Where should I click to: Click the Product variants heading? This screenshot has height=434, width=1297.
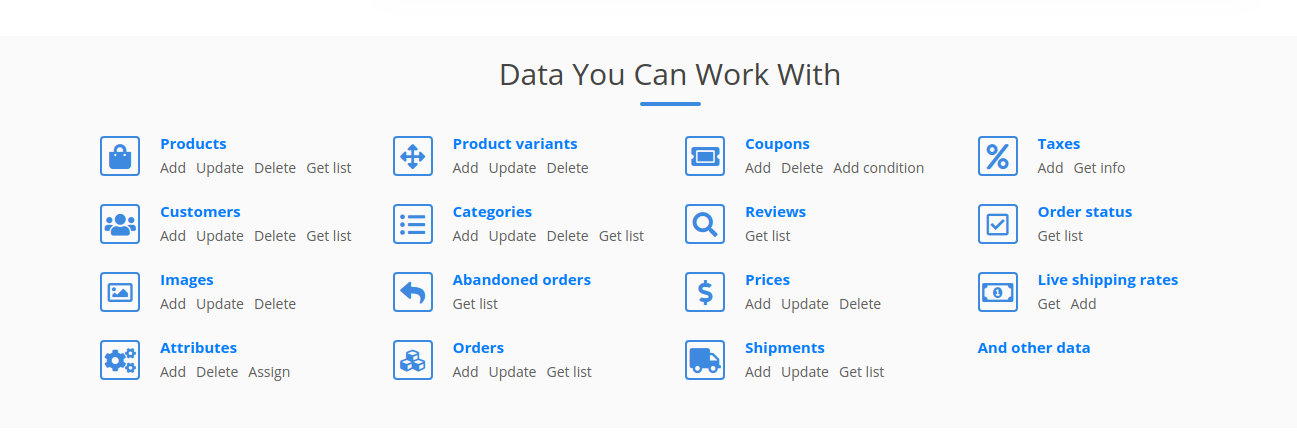pos(515,144)
